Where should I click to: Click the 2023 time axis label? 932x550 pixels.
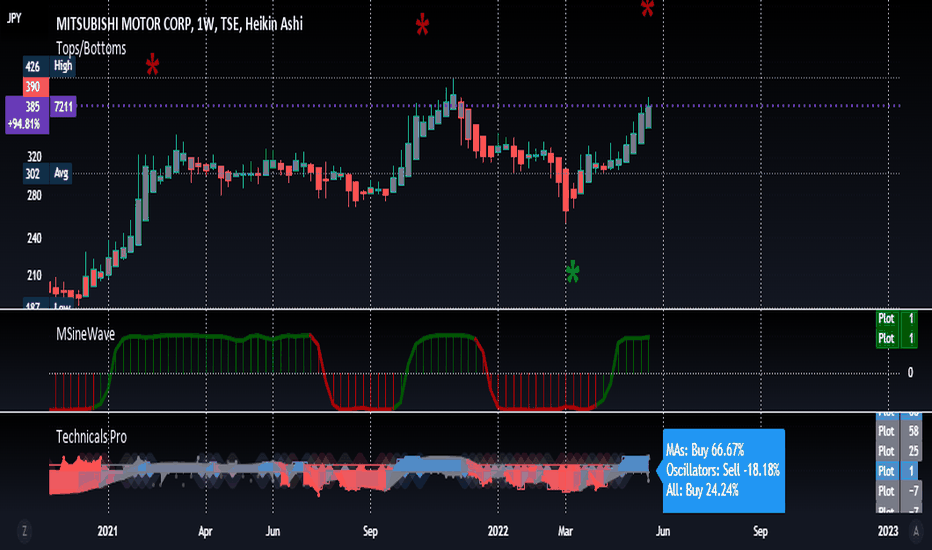pyautogui.click(x=888, y=531)
